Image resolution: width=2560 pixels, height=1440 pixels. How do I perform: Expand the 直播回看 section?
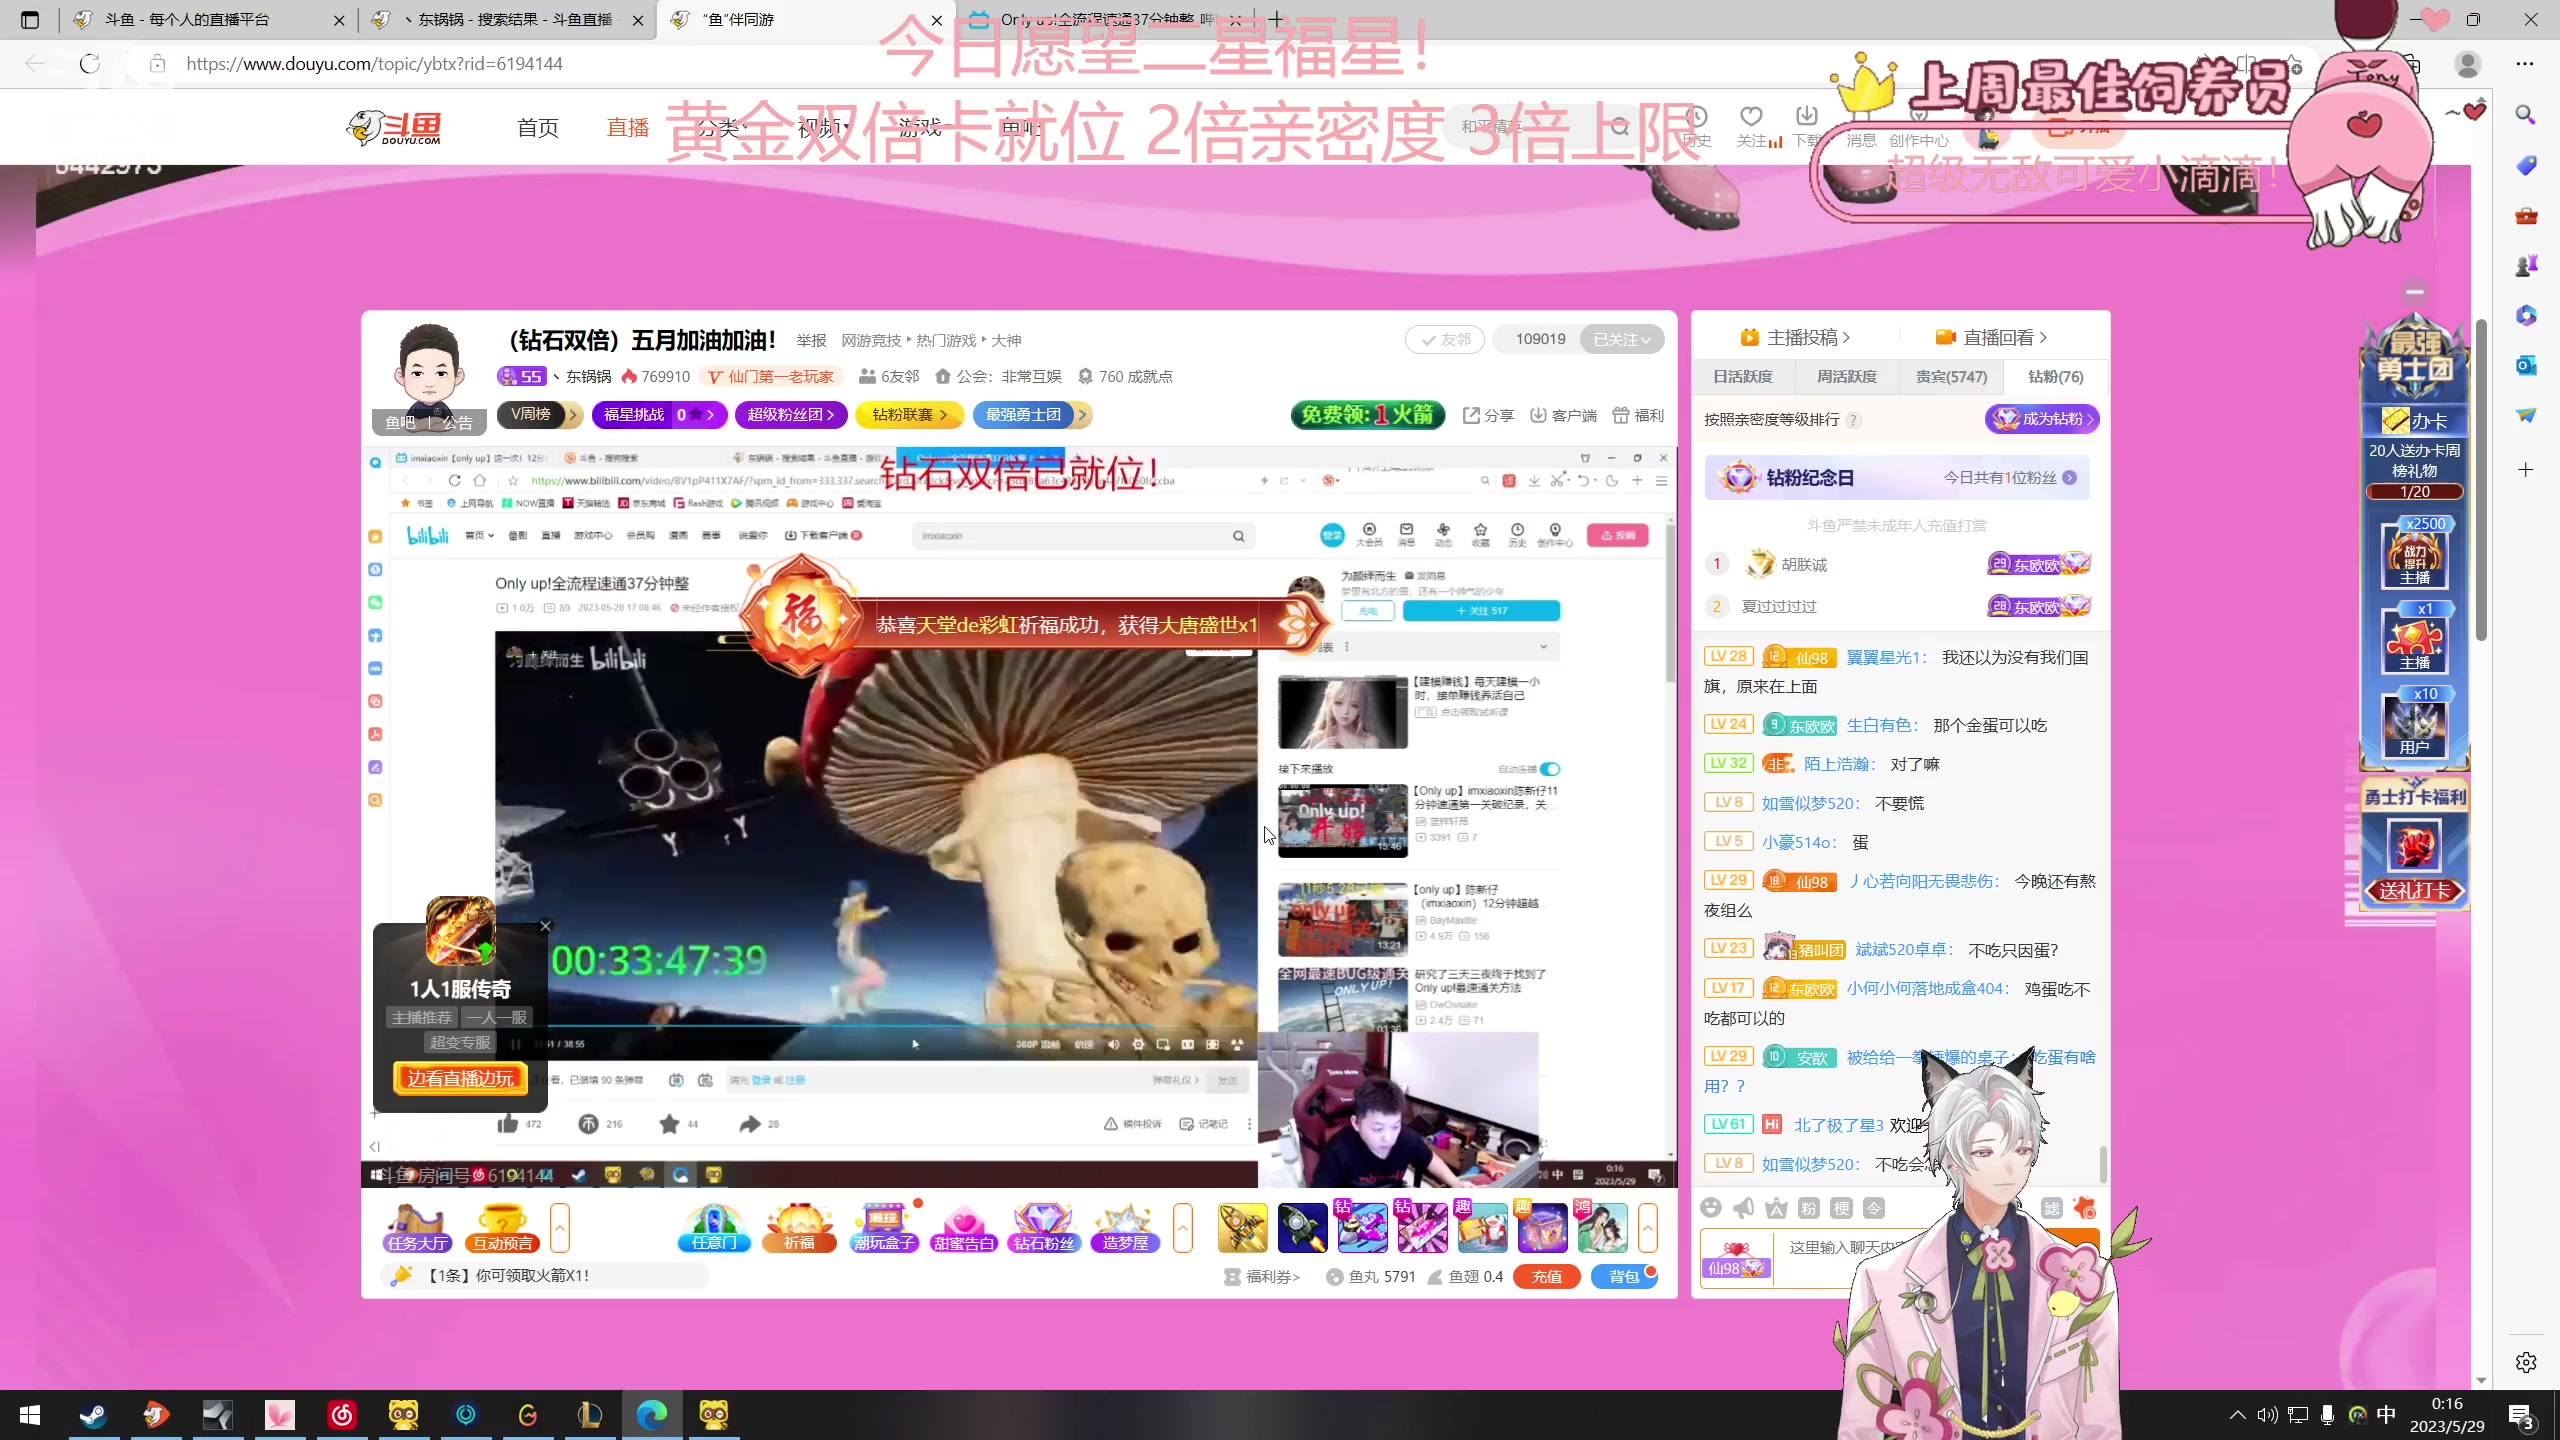tap(1991, 337)
